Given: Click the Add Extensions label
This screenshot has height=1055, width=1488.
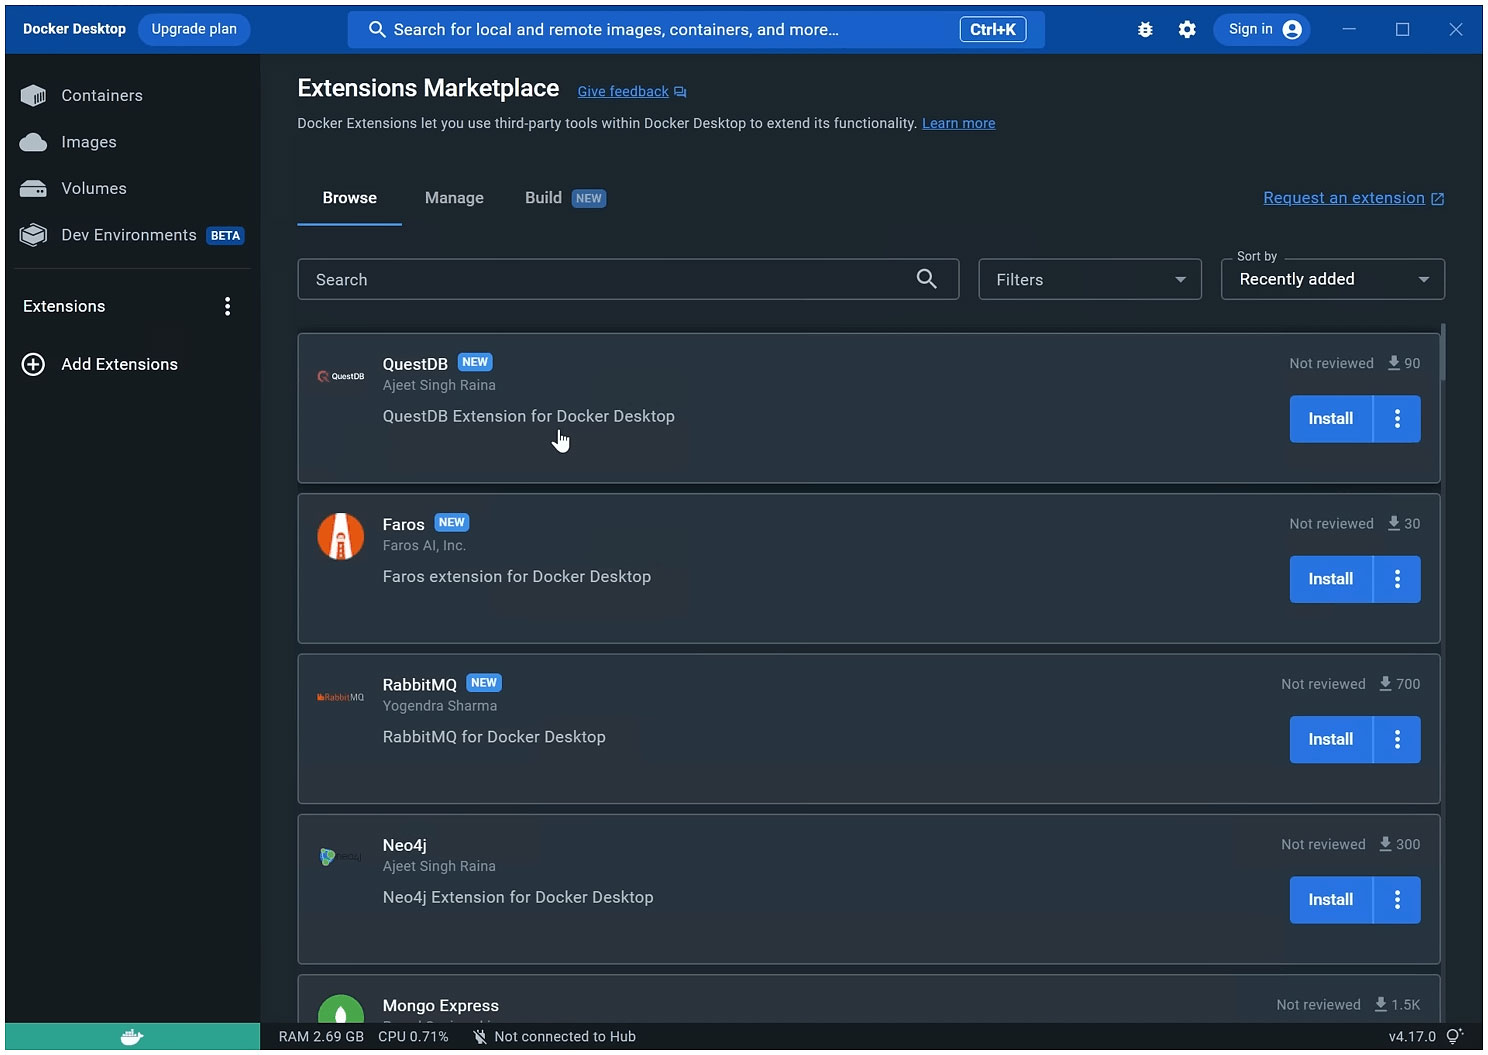Looking at the screenshot, I should point(120,364).
